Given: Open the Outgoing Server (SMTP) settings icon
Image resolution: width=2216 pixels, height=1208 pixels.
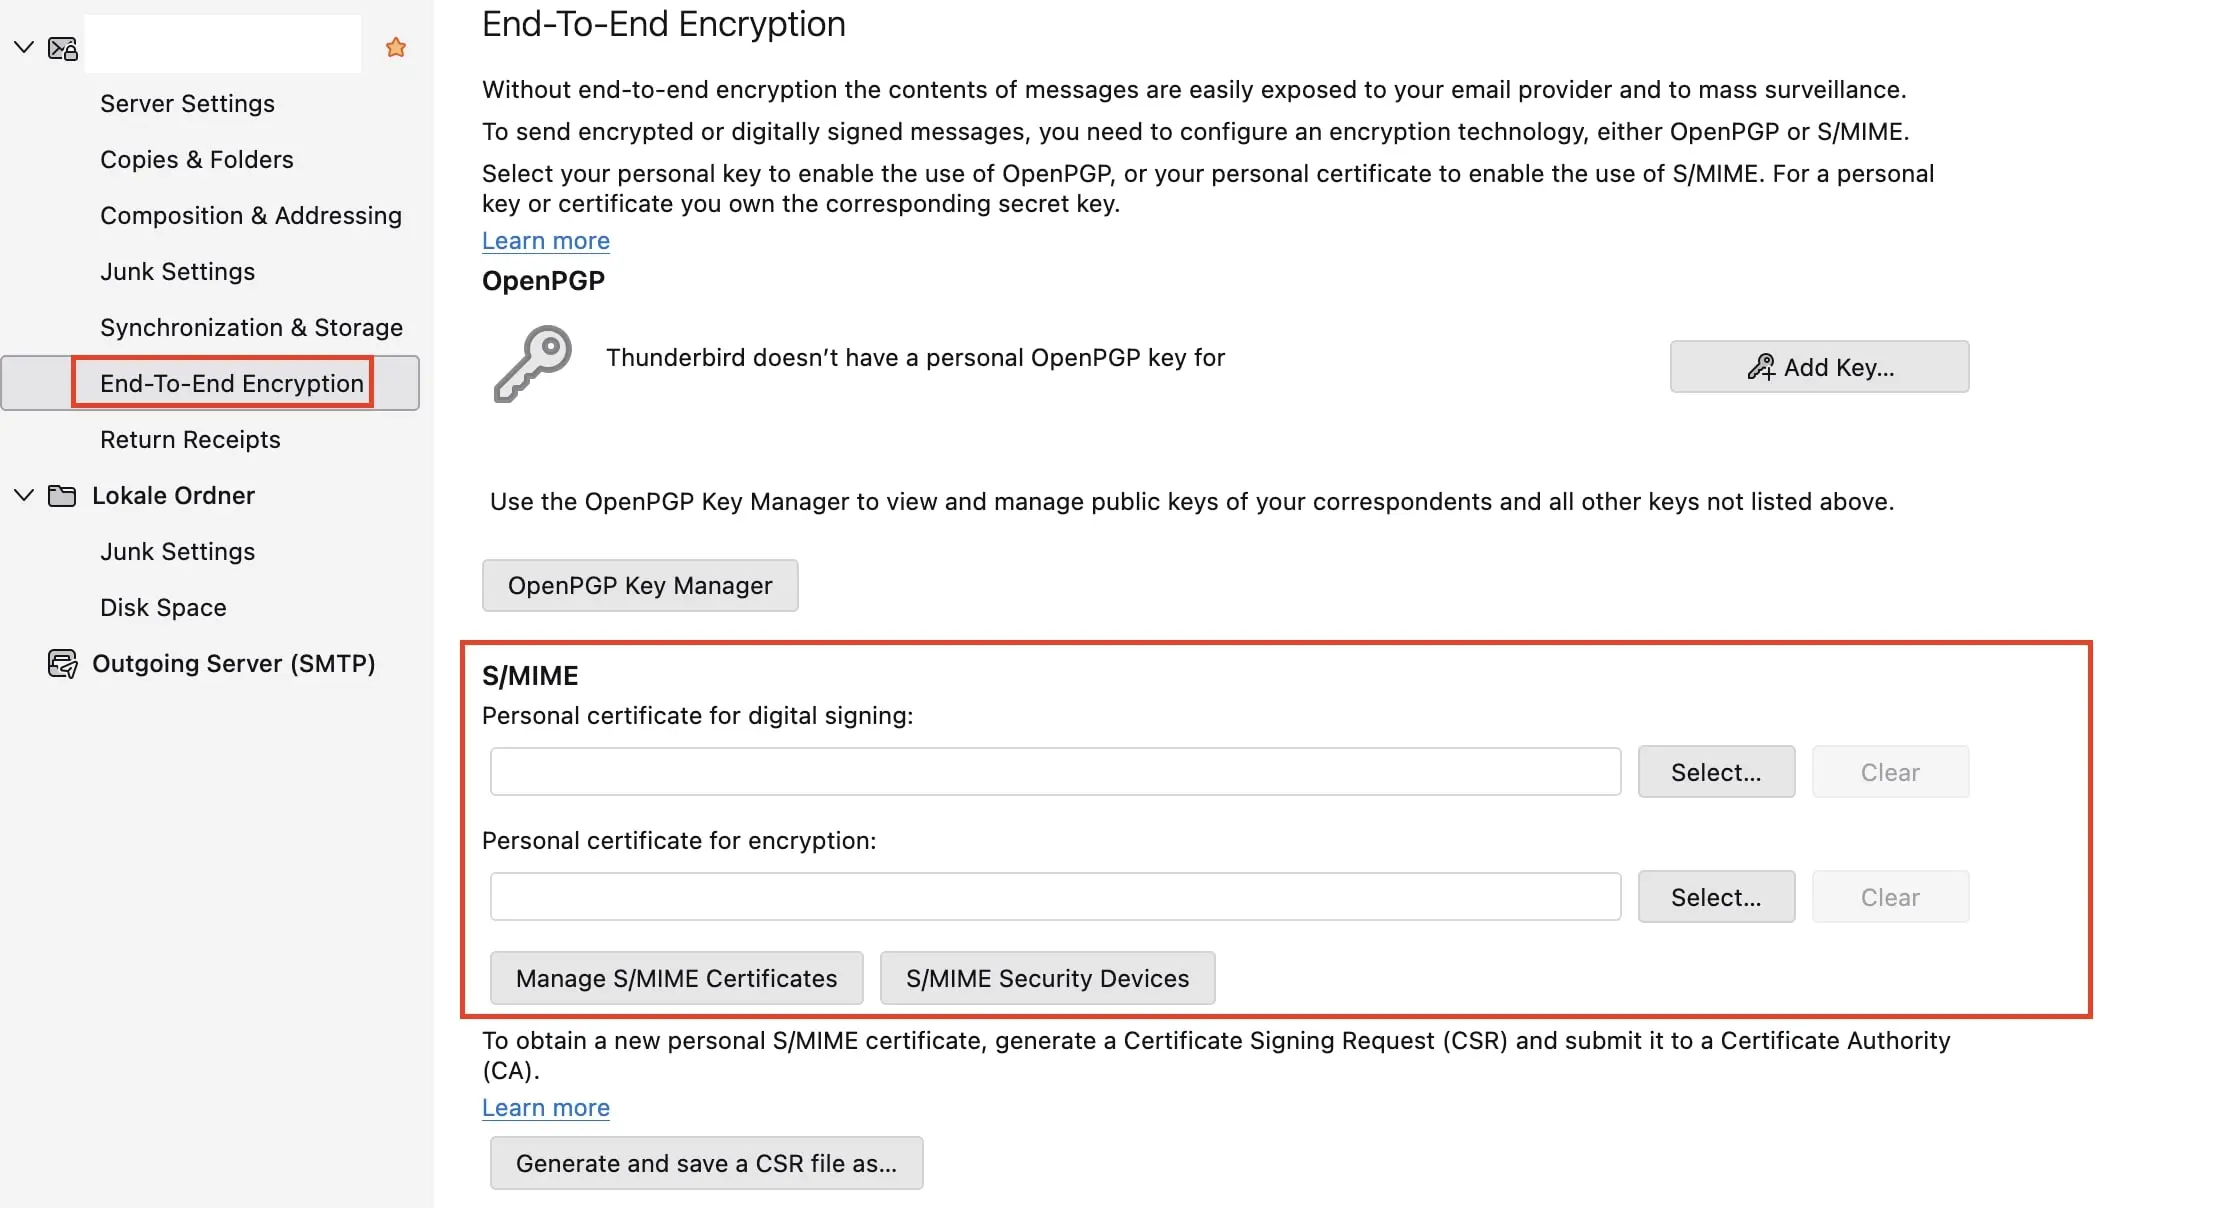Looking at the screenshot, I should (61, 663).
